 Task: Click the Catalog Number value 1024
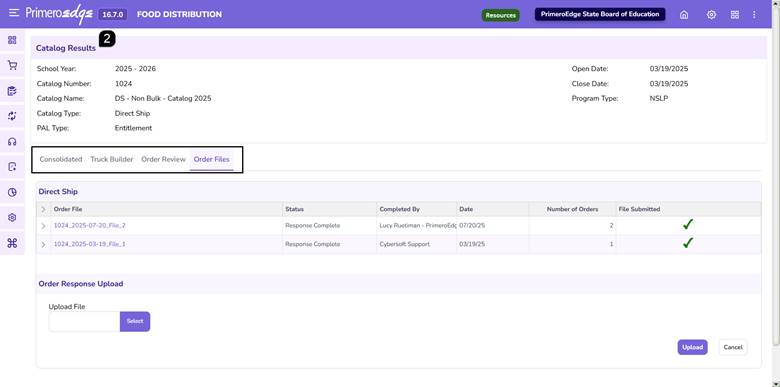coord(123,84)
